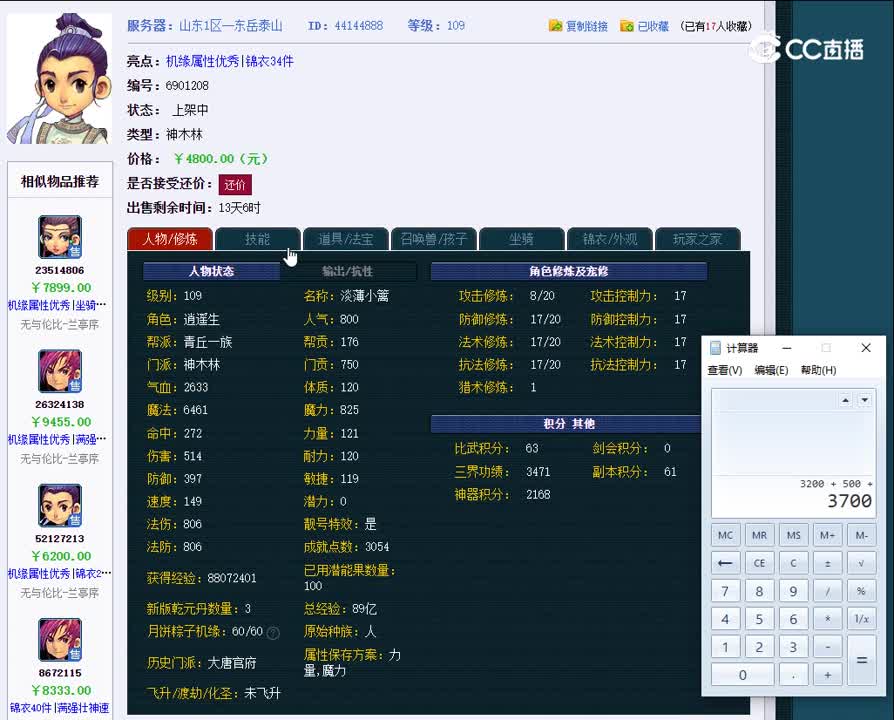This screenshot has width=894, height=720.
Task: Click the favorited folder icon beside 已收藏
Action: (627, 26)
